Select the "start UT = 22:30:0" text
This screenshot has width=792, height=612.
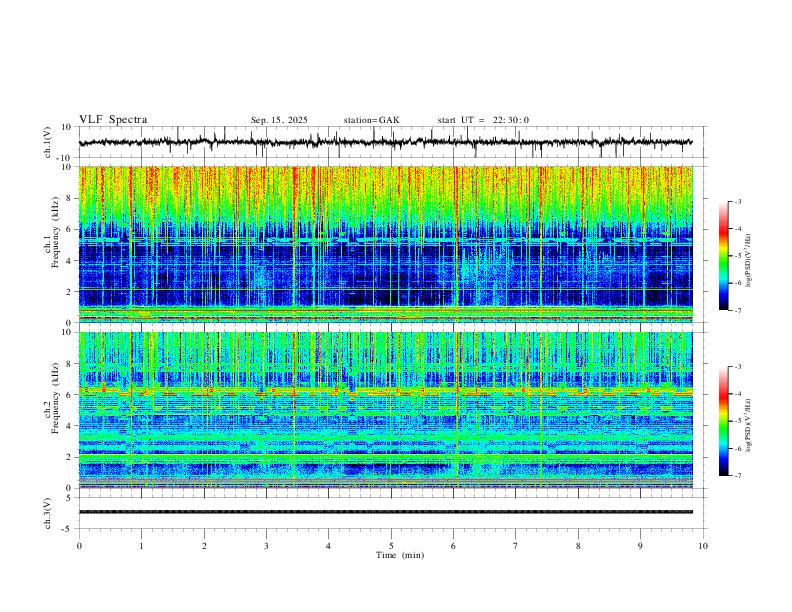click(483, 120)
